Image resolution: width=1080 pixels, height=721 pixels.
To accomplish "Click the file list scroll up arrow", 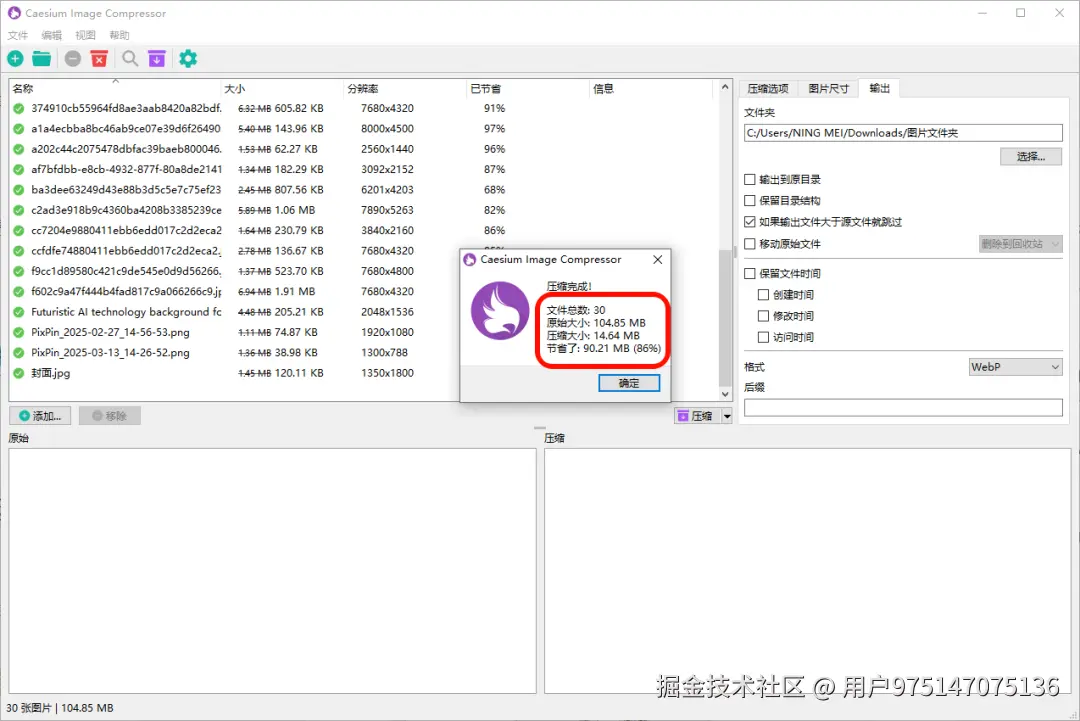I will [x=725, y=87].
